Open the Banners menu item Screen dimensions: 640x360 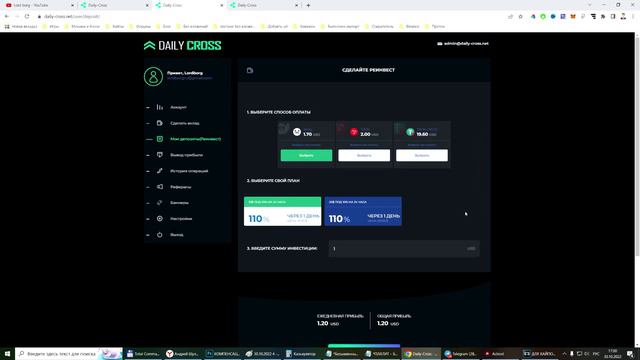179,203
